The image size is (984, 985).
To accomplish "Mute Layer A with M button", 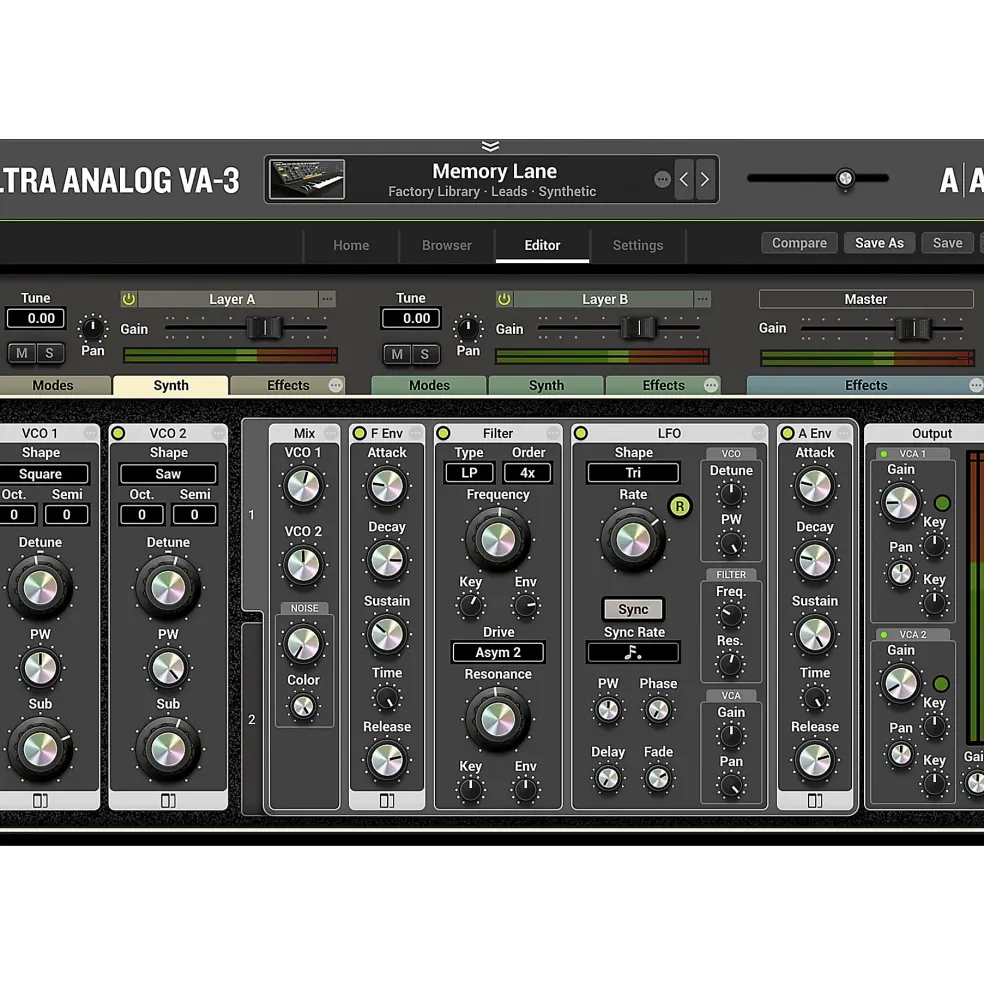I will 22,353.
